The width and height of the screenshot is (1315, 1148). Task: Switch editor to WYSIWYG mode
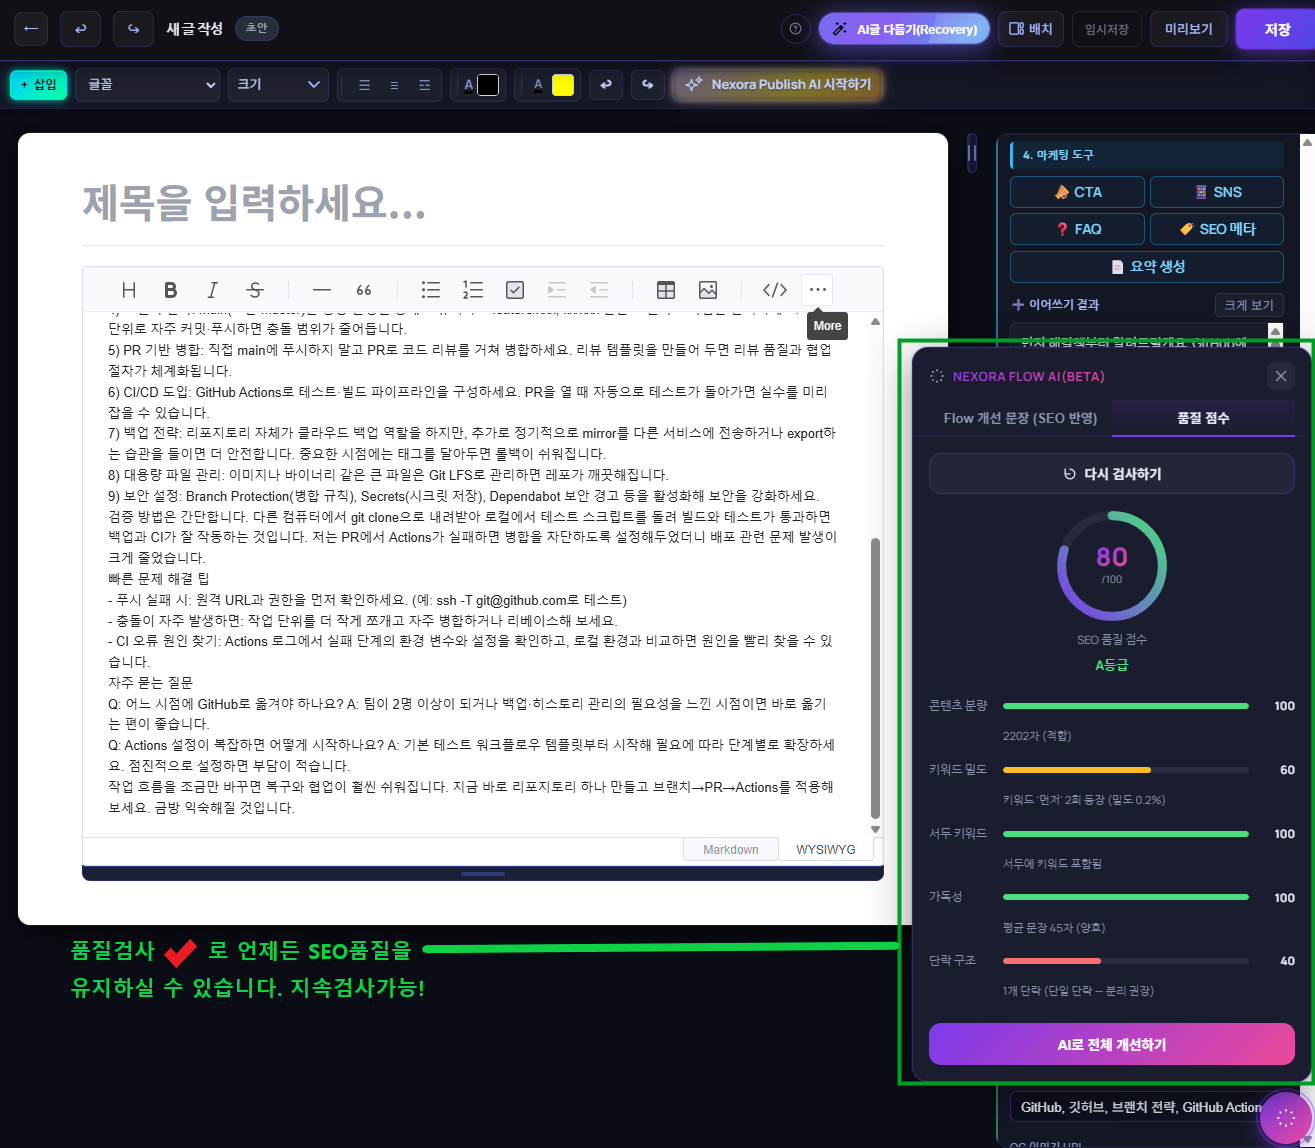(825, 849)
